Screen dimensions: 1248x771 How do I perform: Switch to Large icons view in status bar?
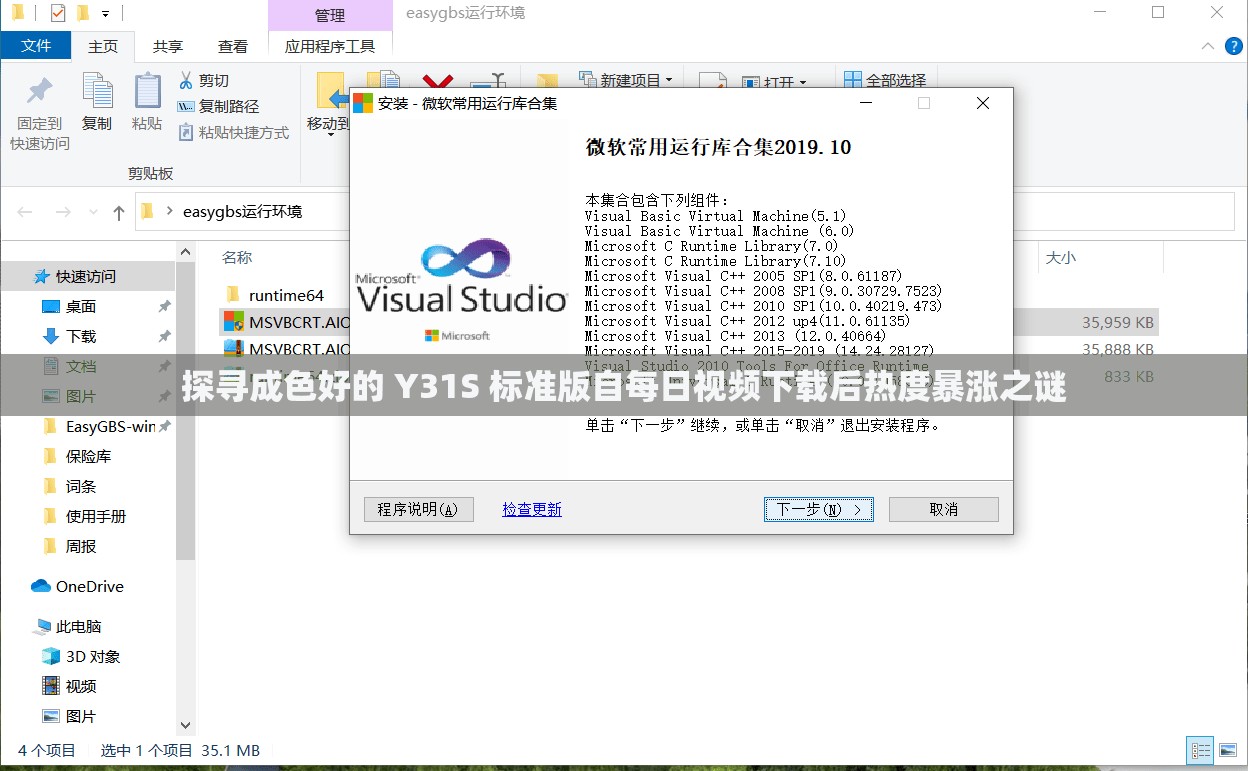pos(1229,750)
